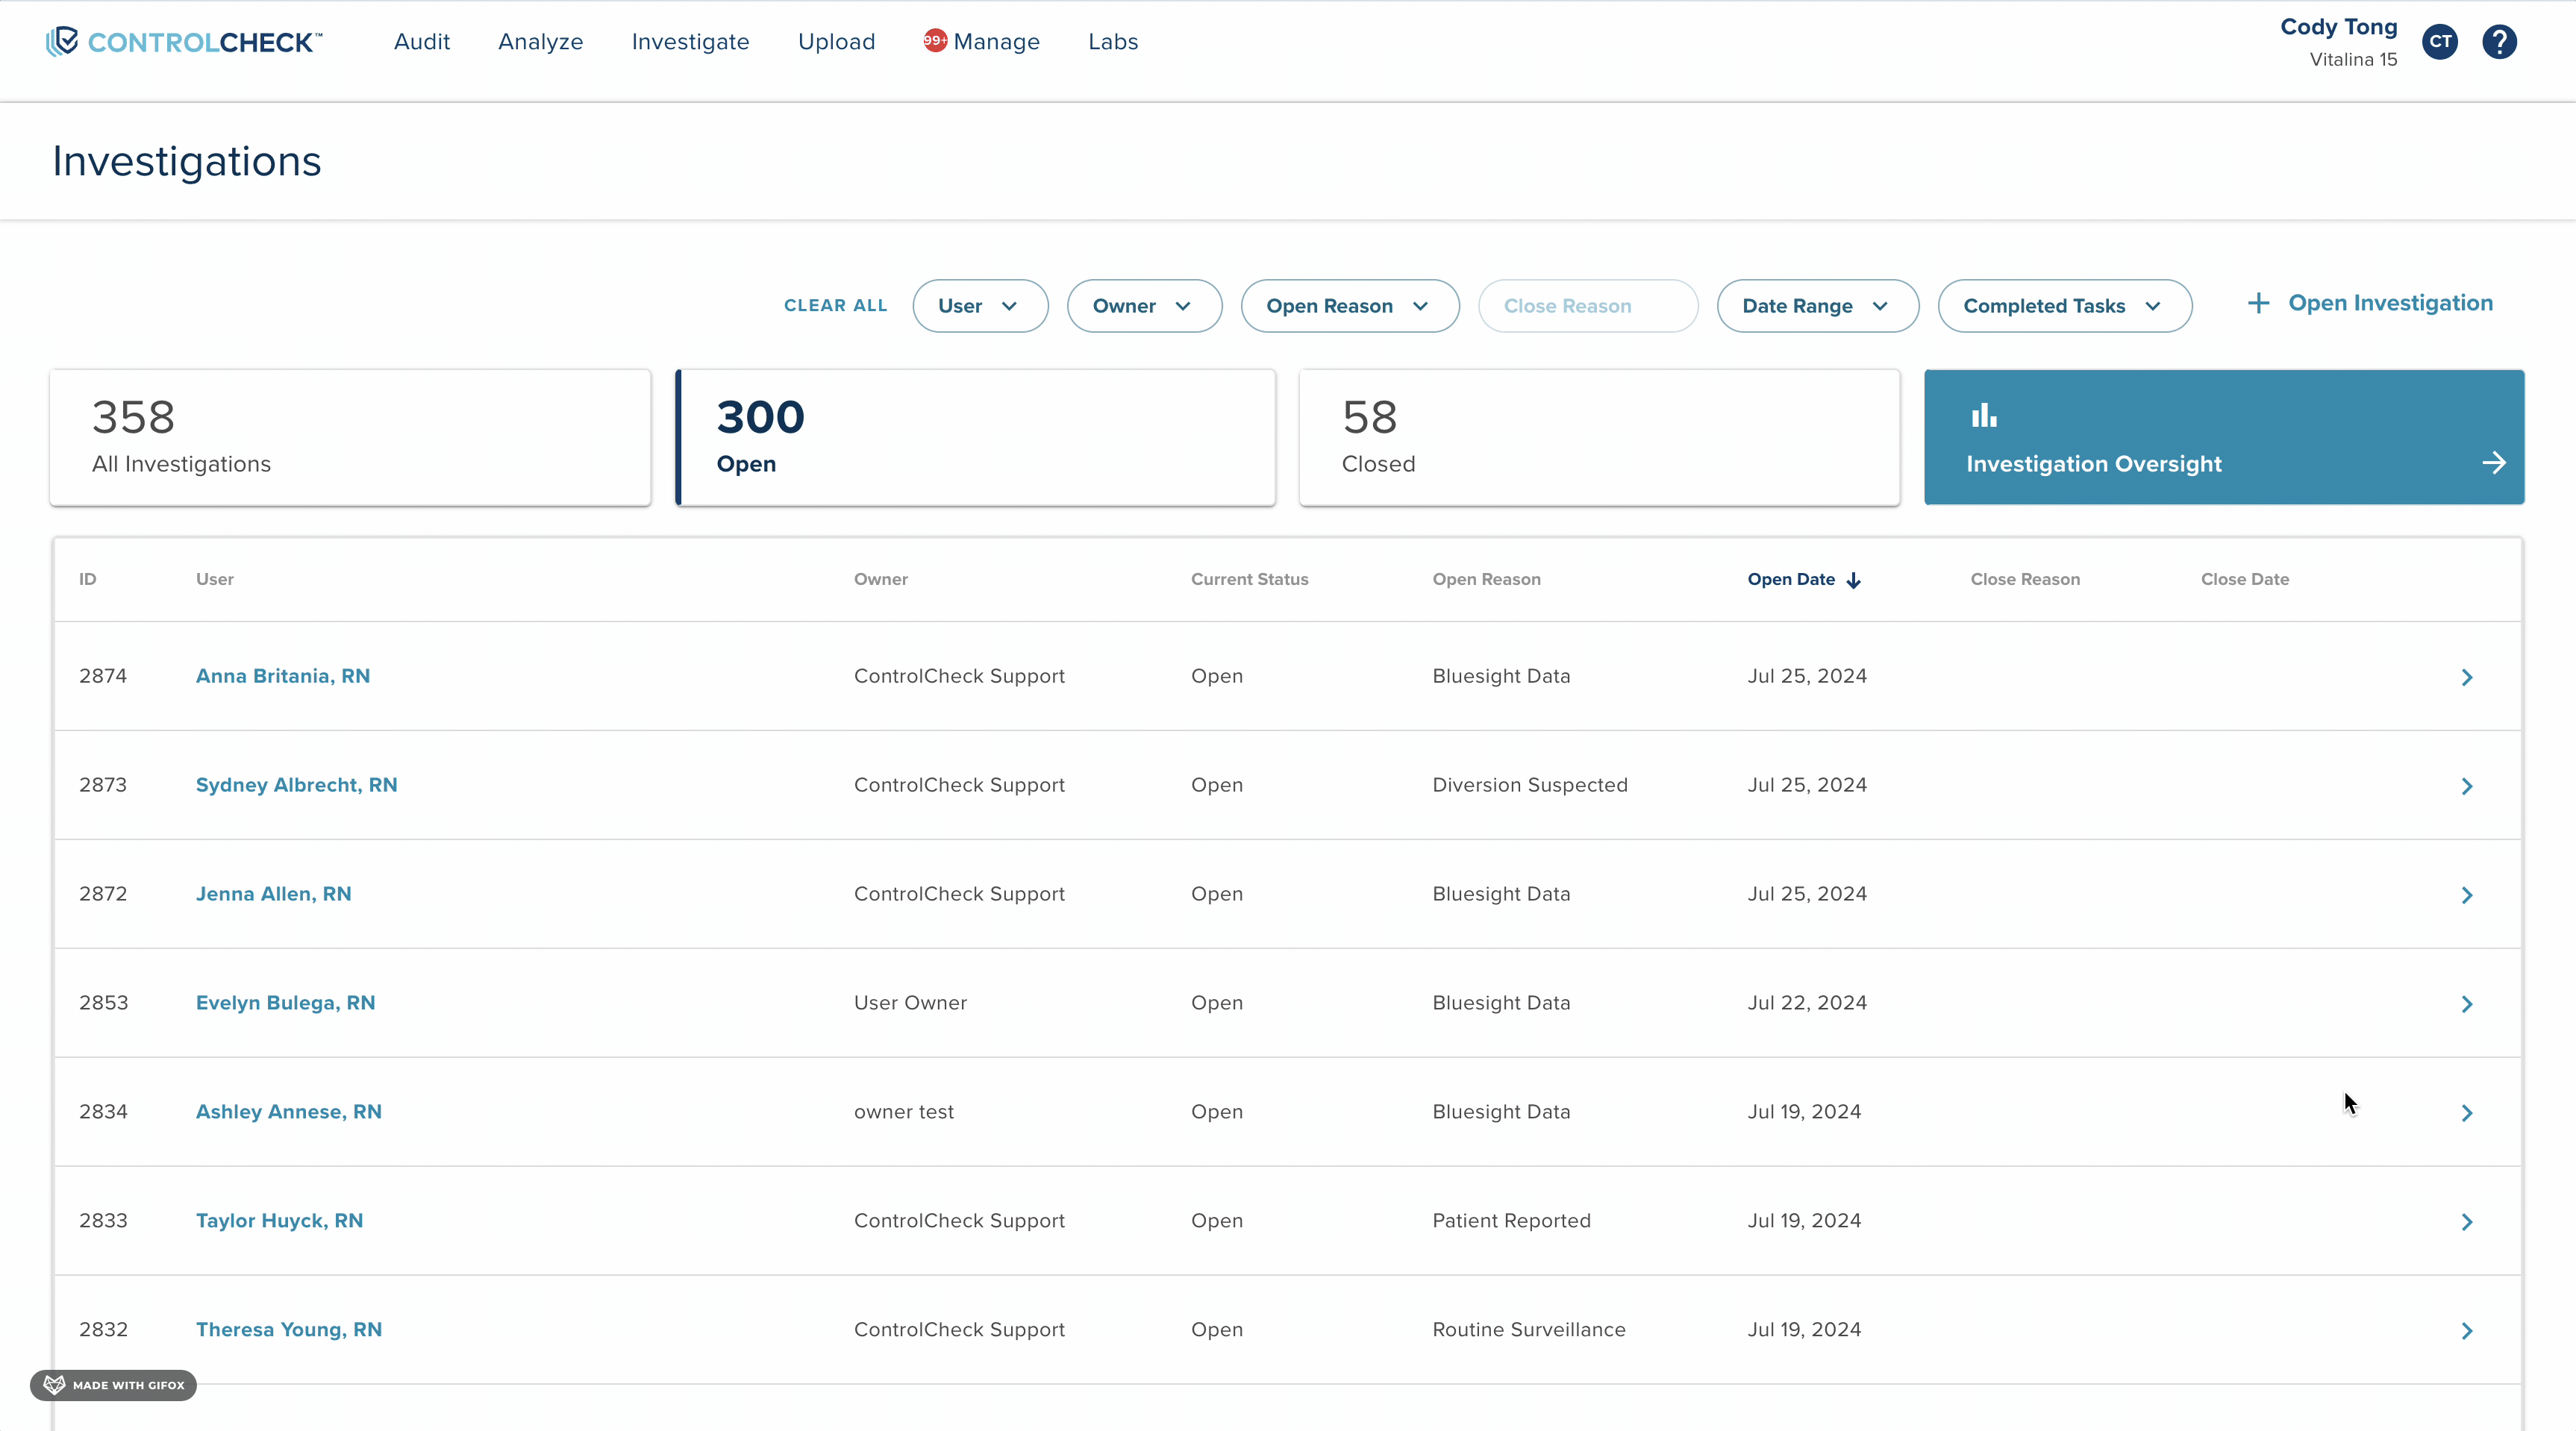The height and width of the screenshot is (1431, 2576).
Task: Open the CT user avatar menu
Action: pos(2440,42)
